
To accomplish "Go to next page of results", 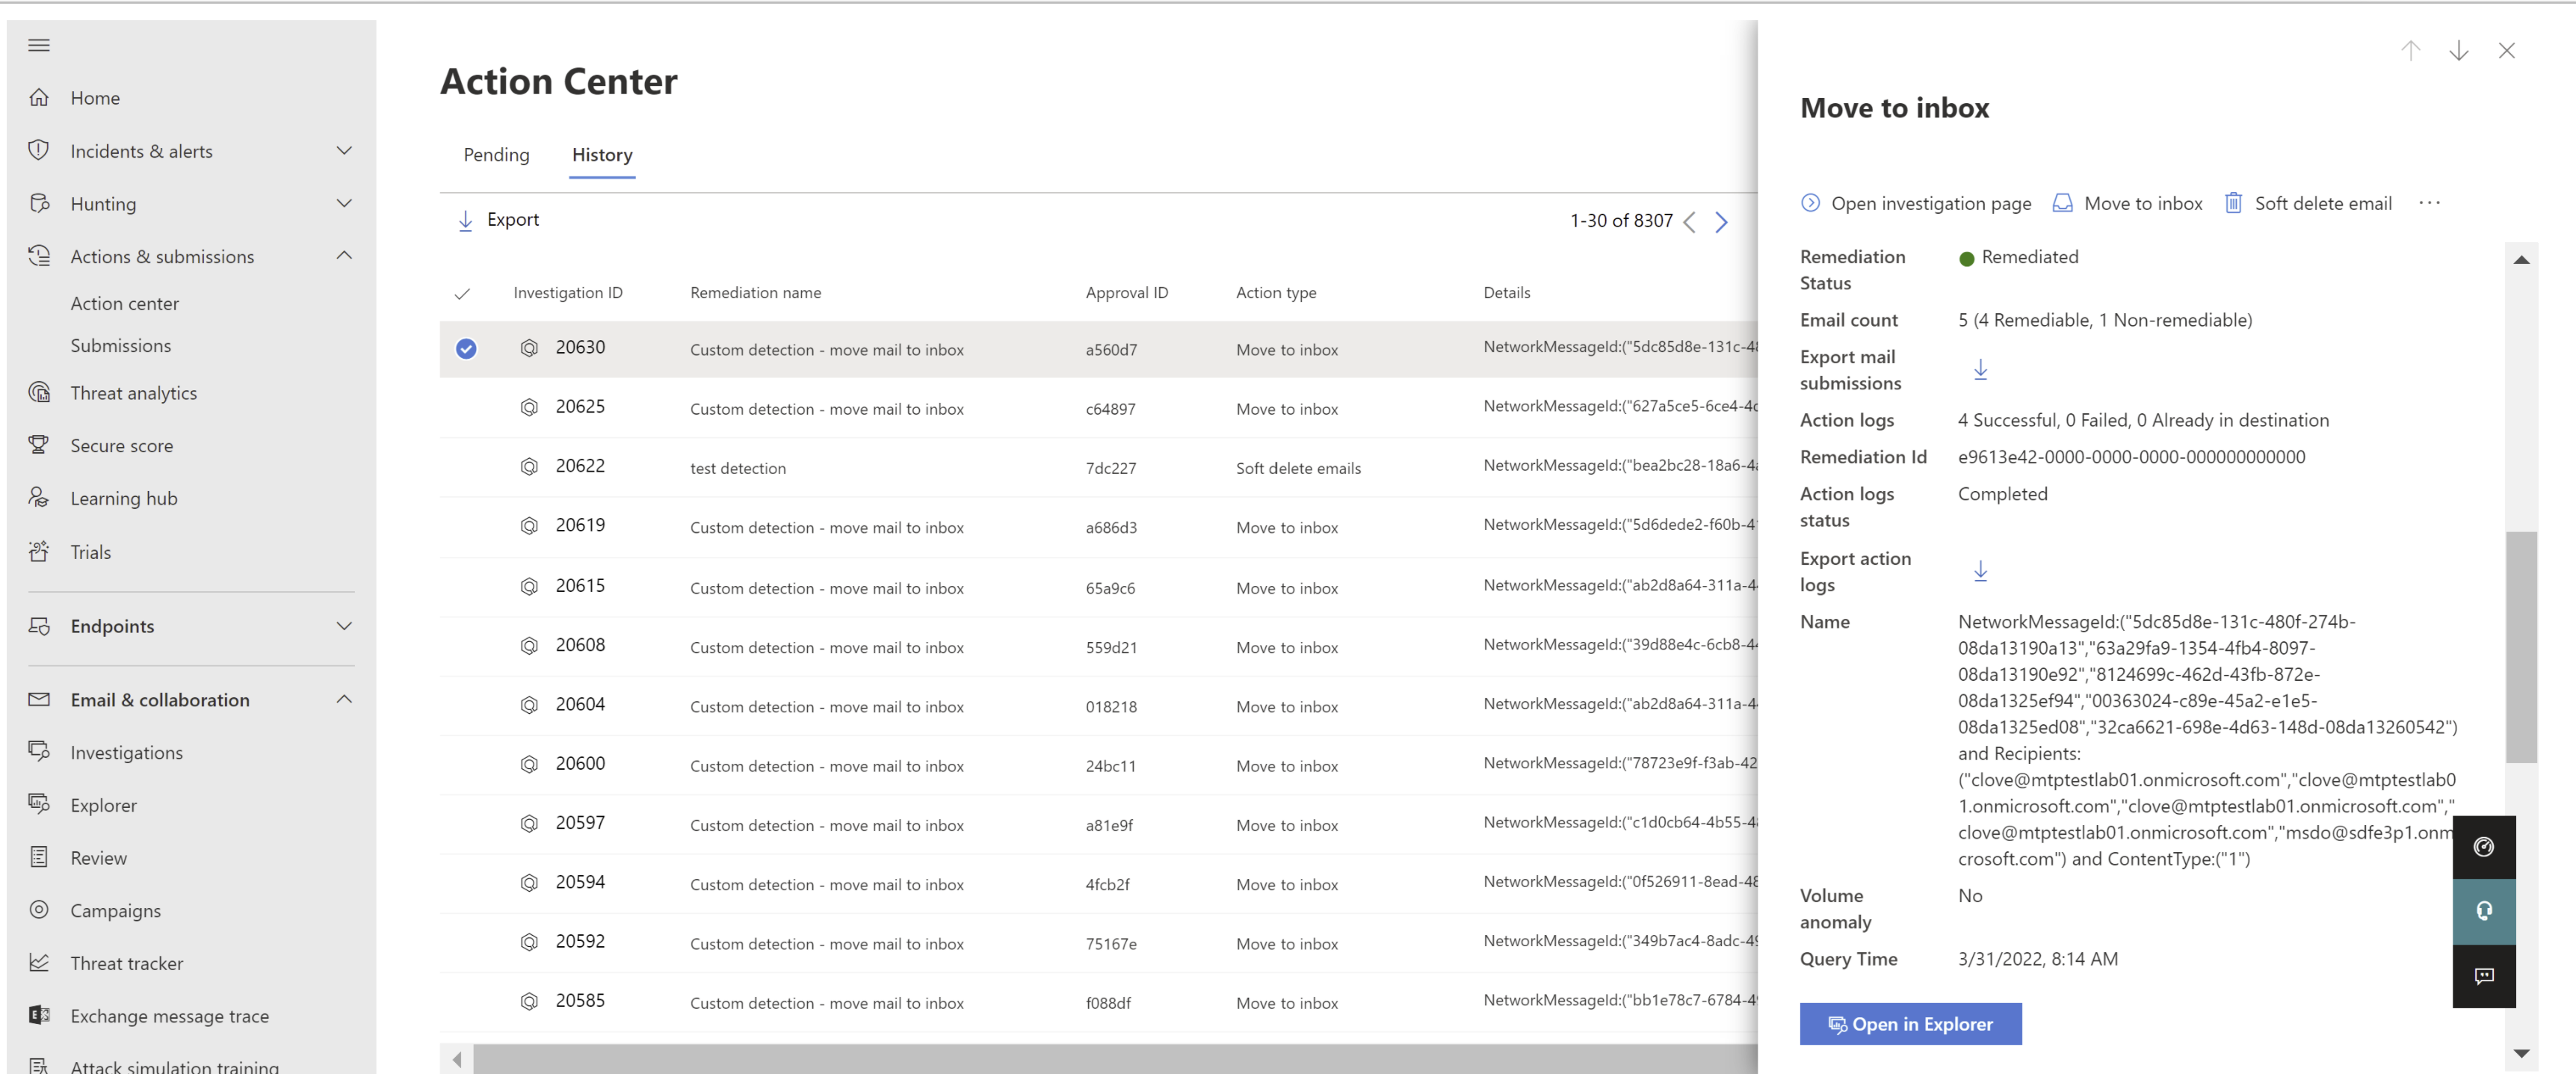I will (x=1721, y=222).
